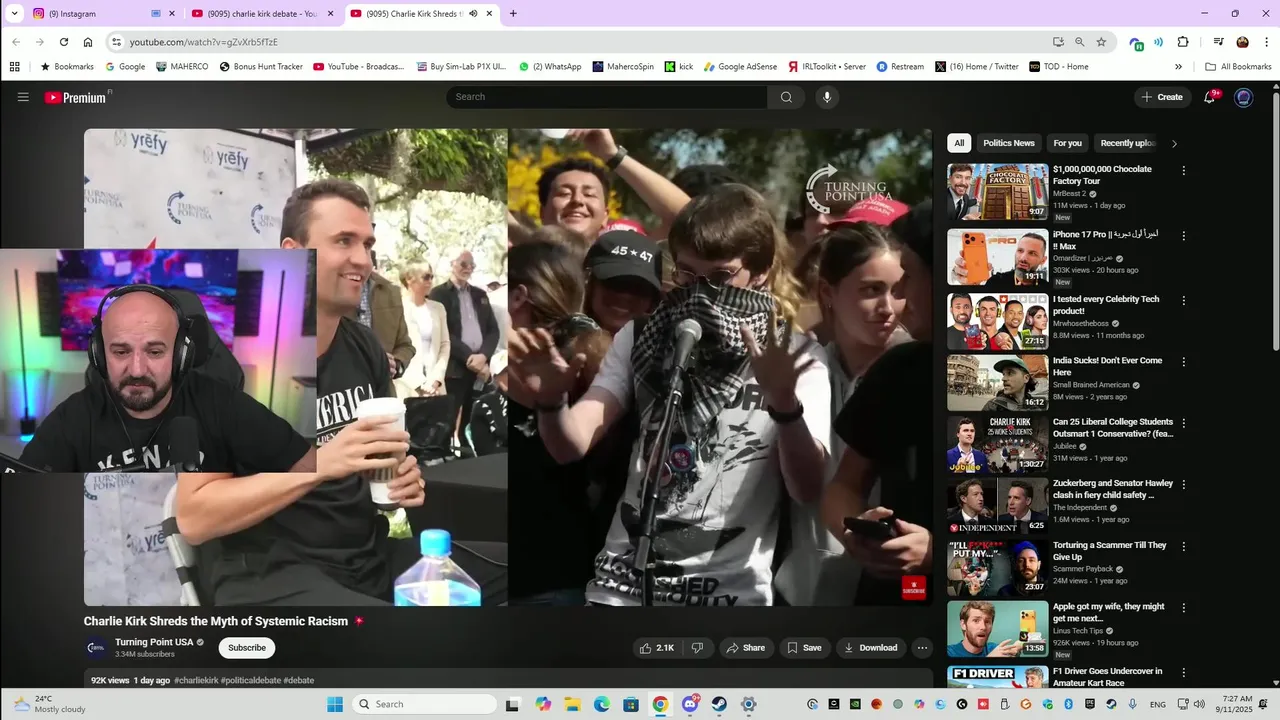Select the Recently uploaded filter chip
Image resolution: width=1280 pixels, height=720 pixels.
[x=1127, y=143]
